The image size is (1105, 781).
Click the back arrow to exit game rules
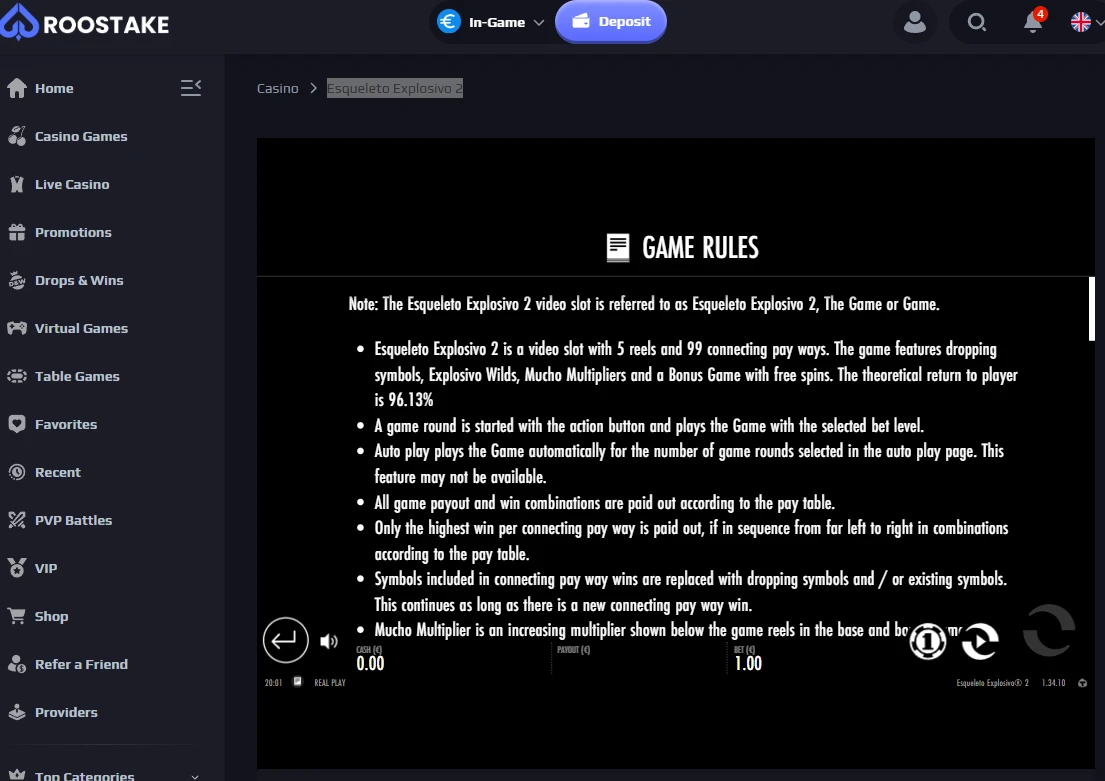pyautogui.click(x=285, y=640)
